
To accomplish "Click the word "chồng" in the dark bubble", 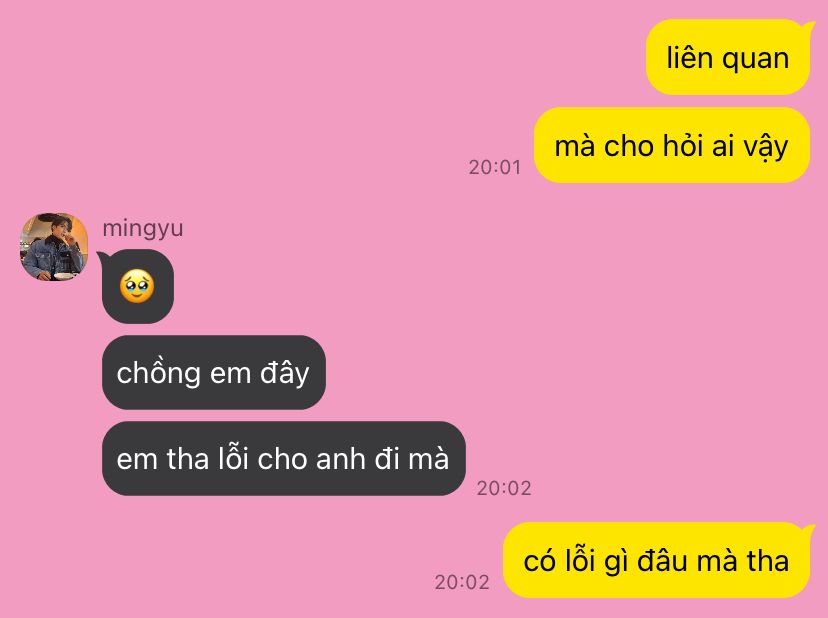I will point(157,373).
